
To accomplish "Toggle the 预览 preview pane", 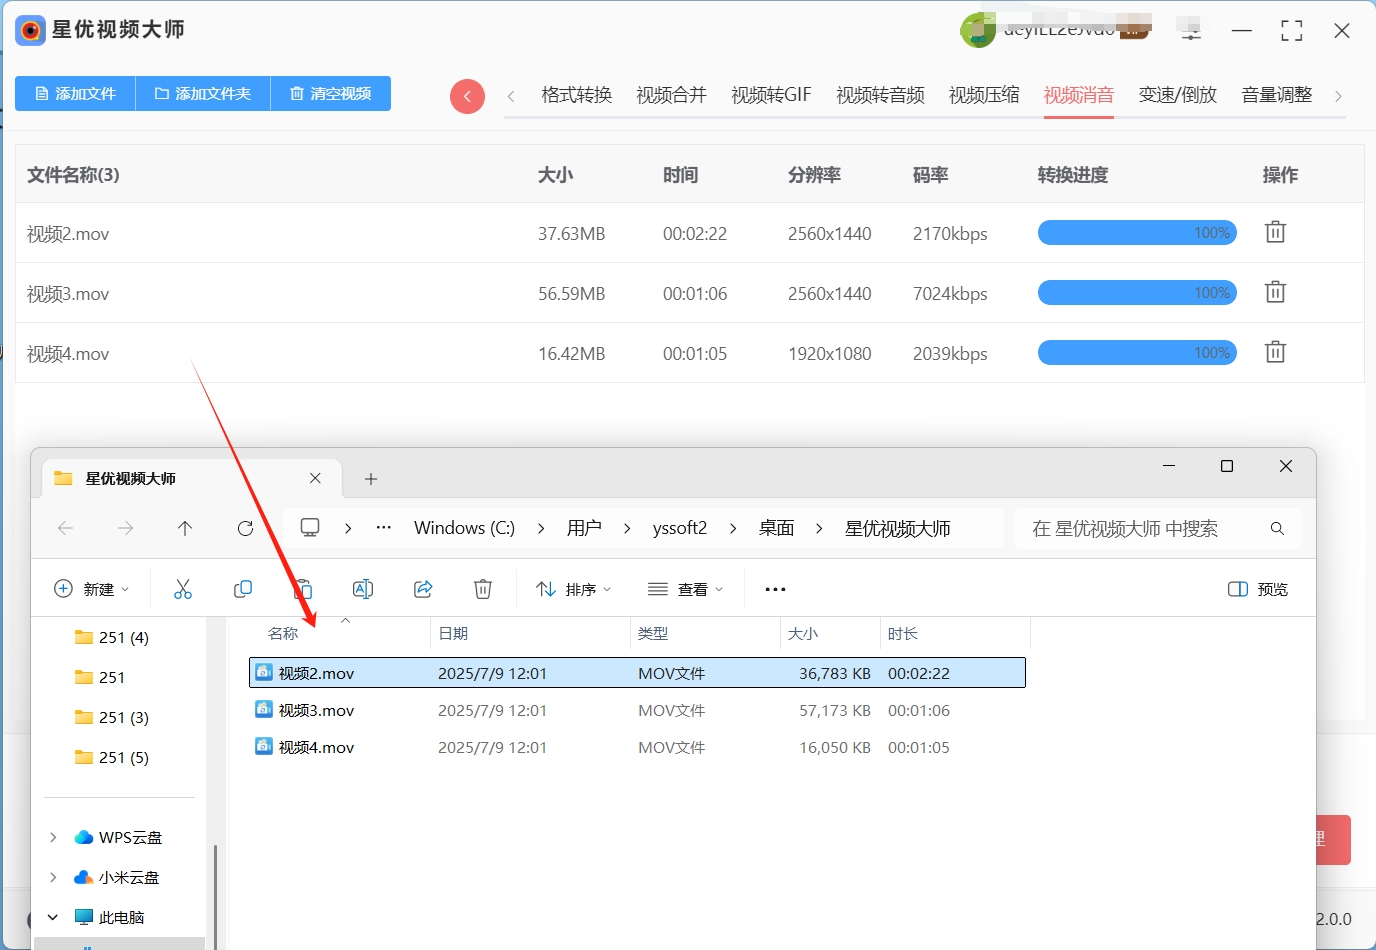I will click(1258, 589).
